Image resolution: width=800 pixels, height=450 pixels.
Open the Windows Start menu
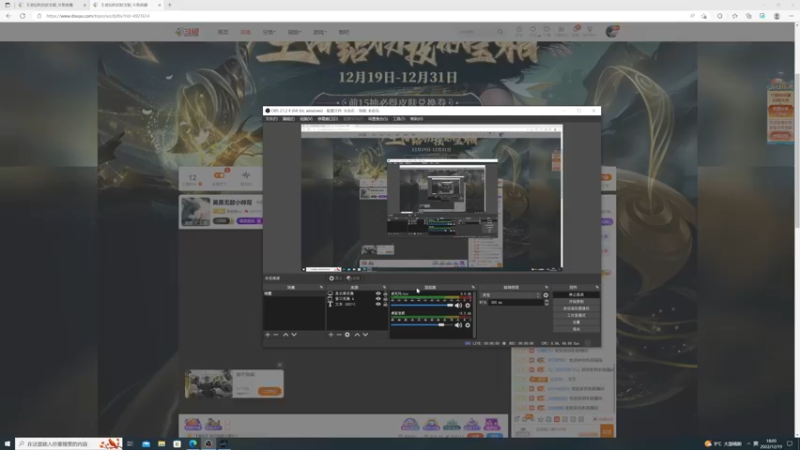pyautogui.click(x=7, y=444)
